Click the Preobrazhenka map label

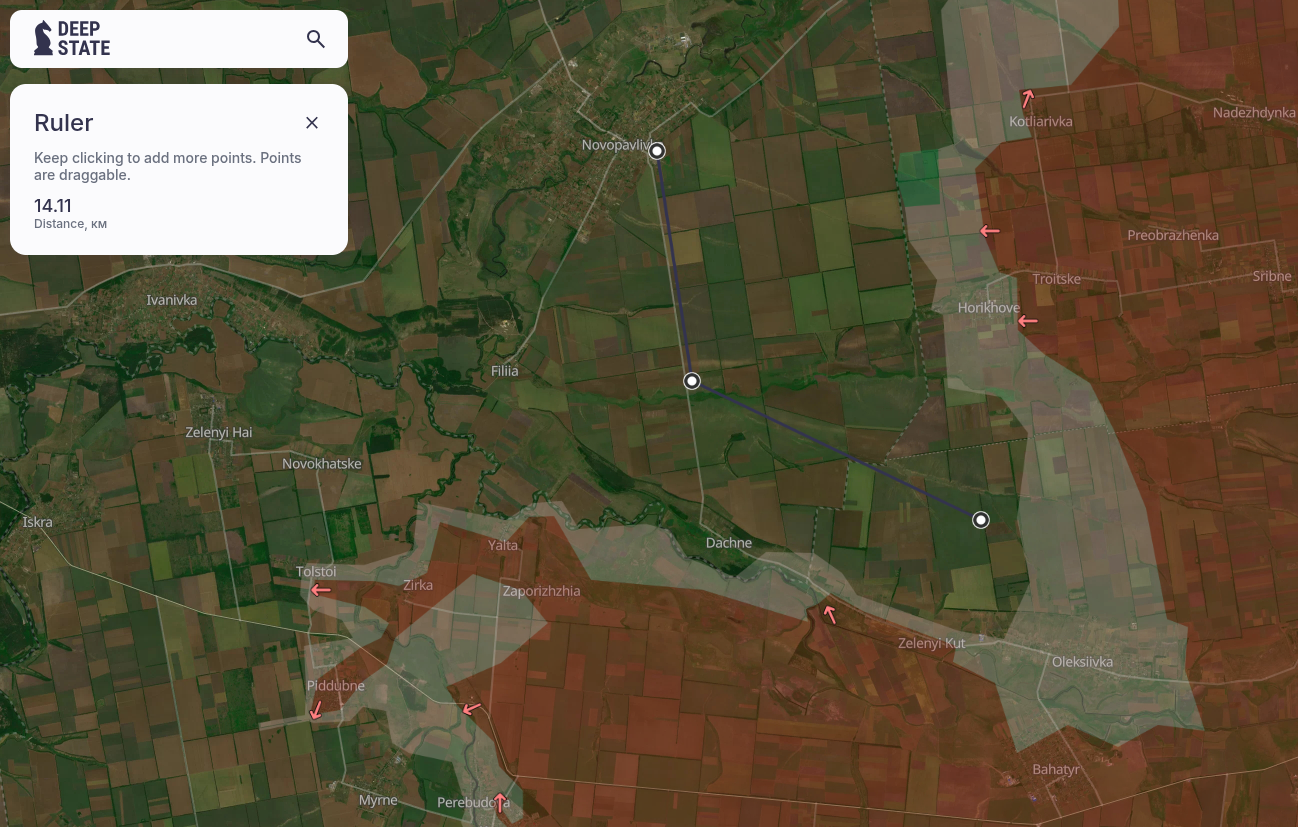point(1173,235)
